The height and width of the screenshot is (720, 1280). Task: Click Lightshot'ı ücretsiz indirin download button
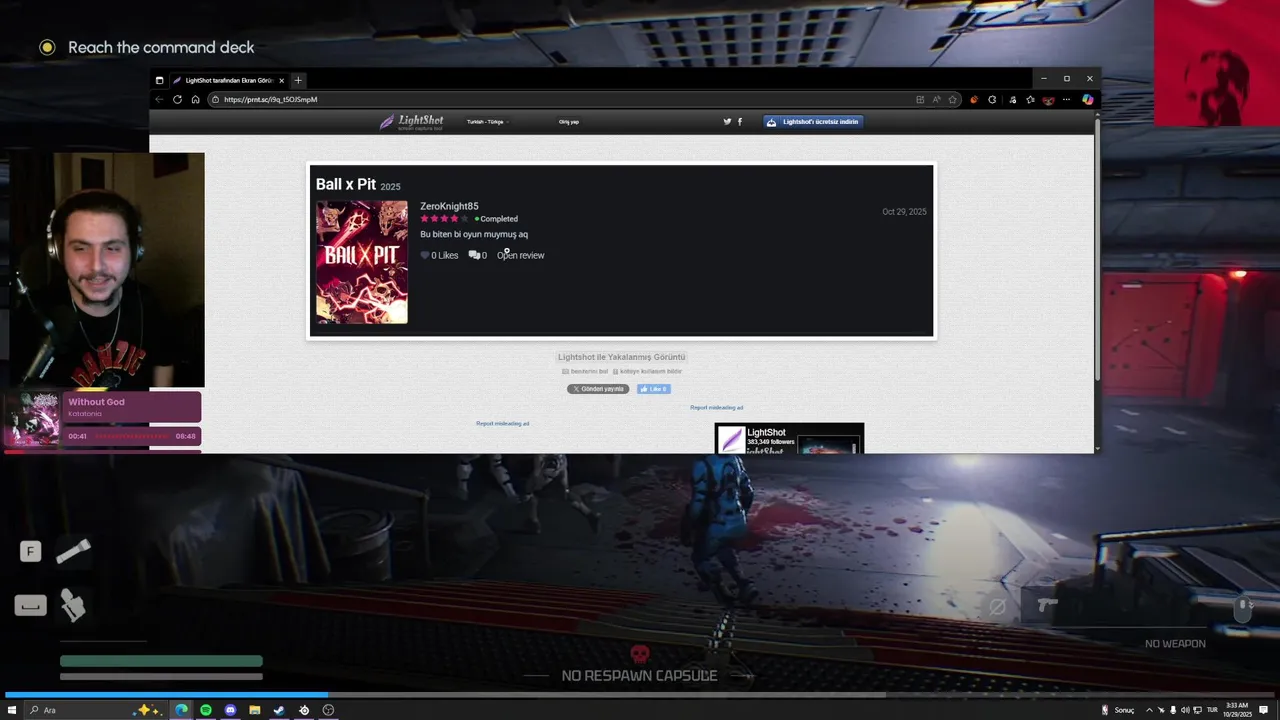[813, 122]
